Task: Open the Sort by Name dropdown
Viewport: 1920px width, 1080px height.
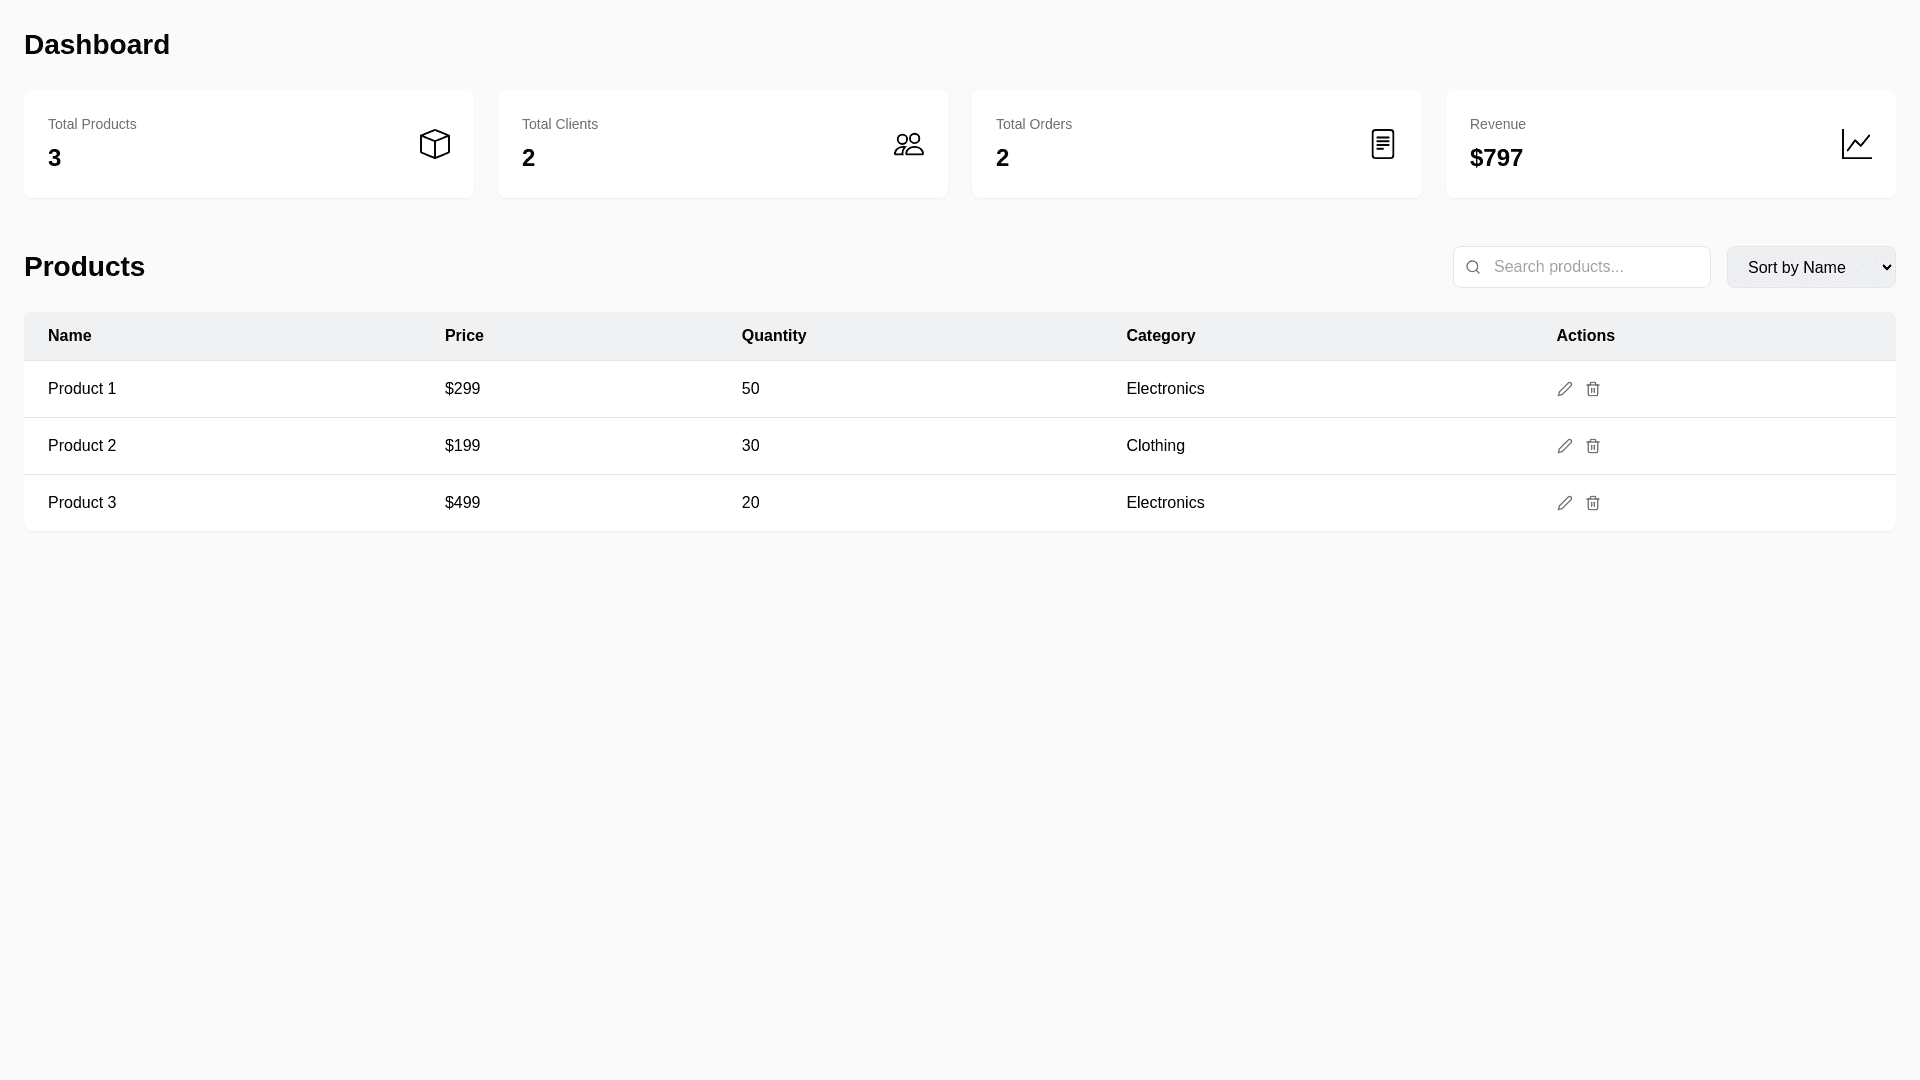Action: [x=1811, y=267]
